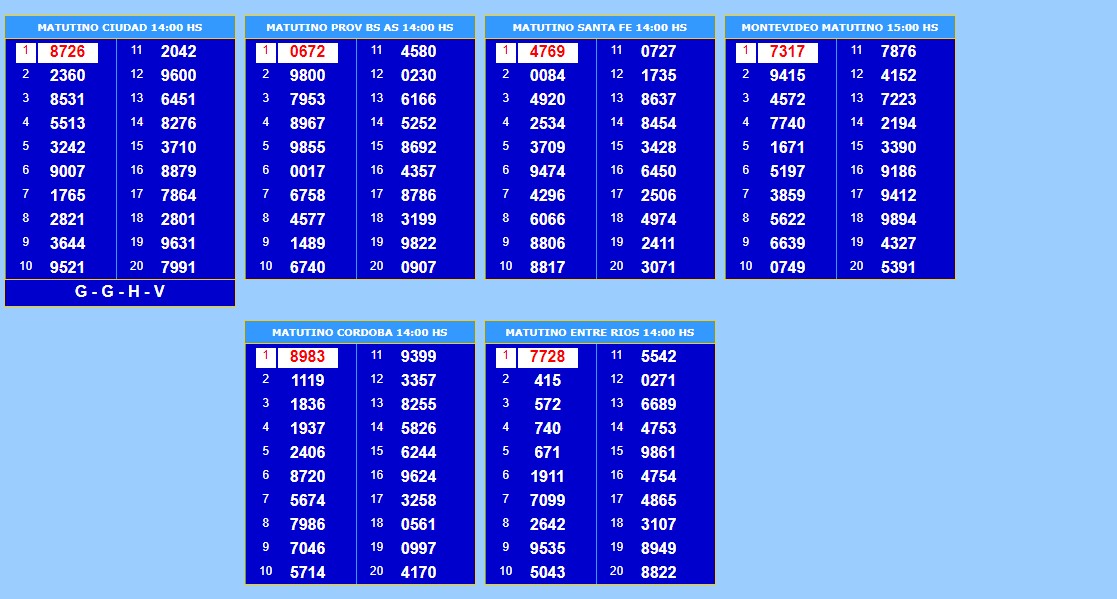This screenshot has height=599, width=1117.
Task: Select number 3071 in the Santa Fe table
Action: [658, 268]
